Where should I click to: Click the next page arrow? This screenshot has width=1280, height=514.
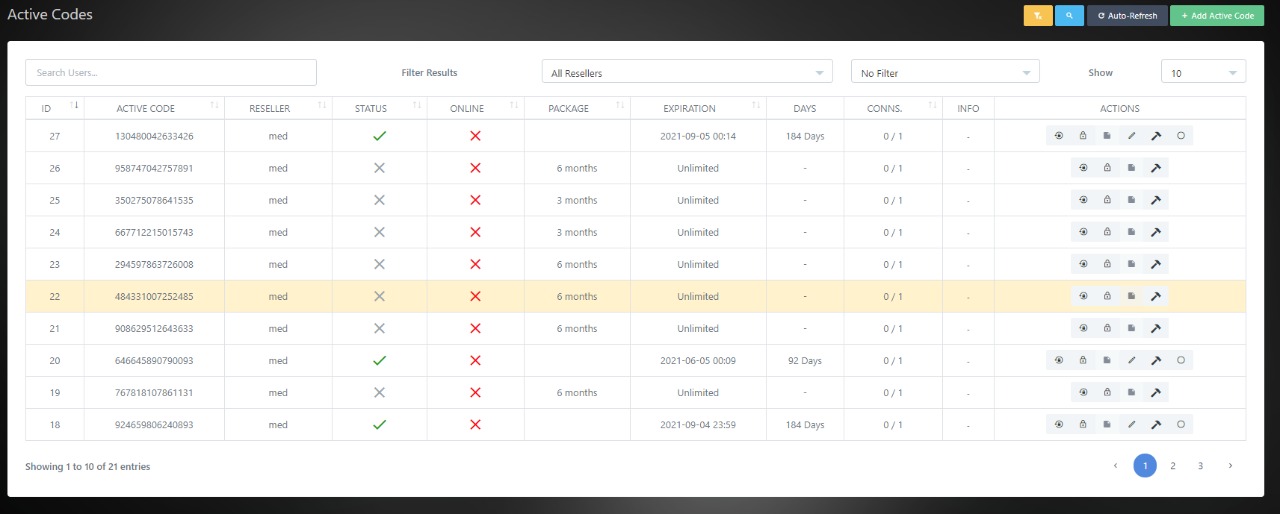(x=1230, y=465)
